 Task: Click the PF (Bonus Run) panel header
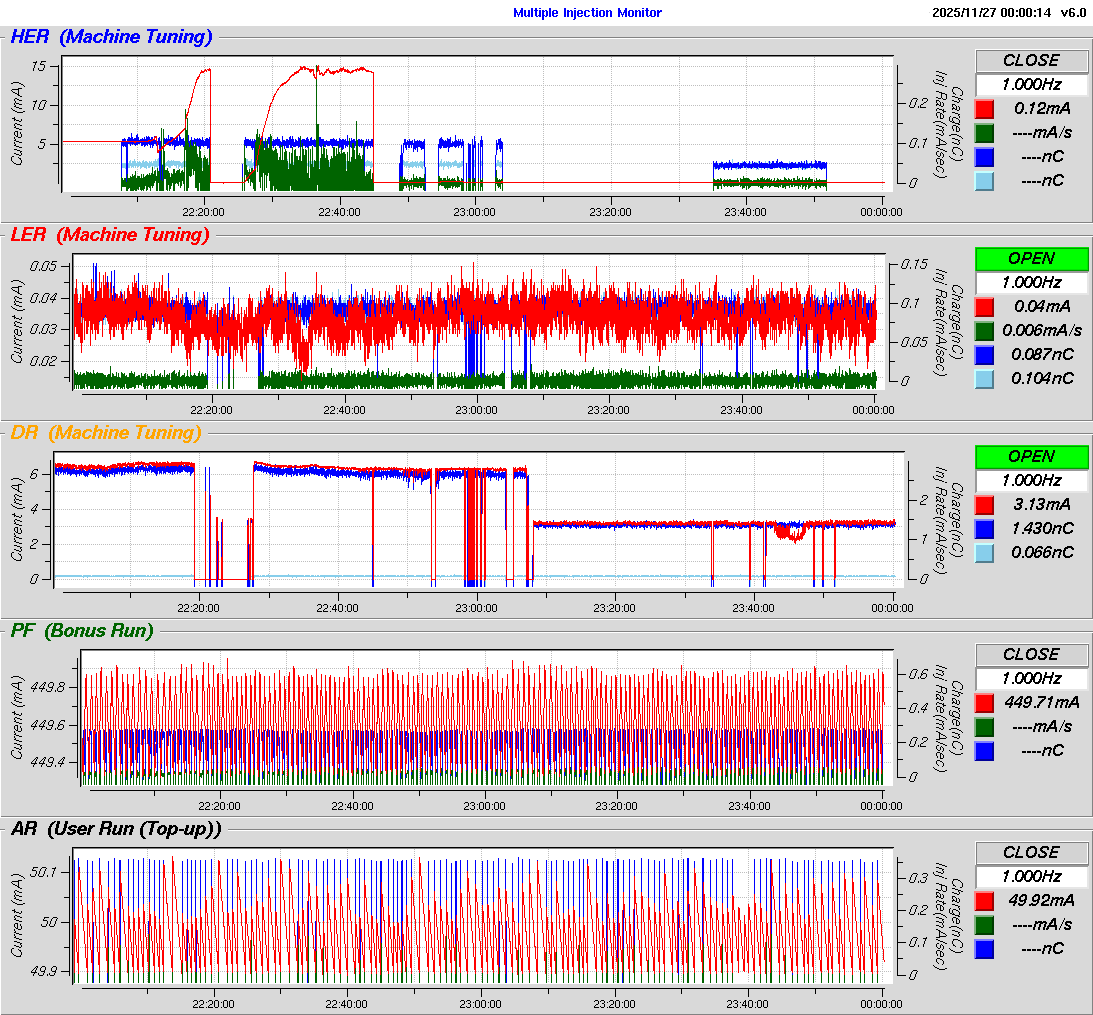click(x=82, y=631)
